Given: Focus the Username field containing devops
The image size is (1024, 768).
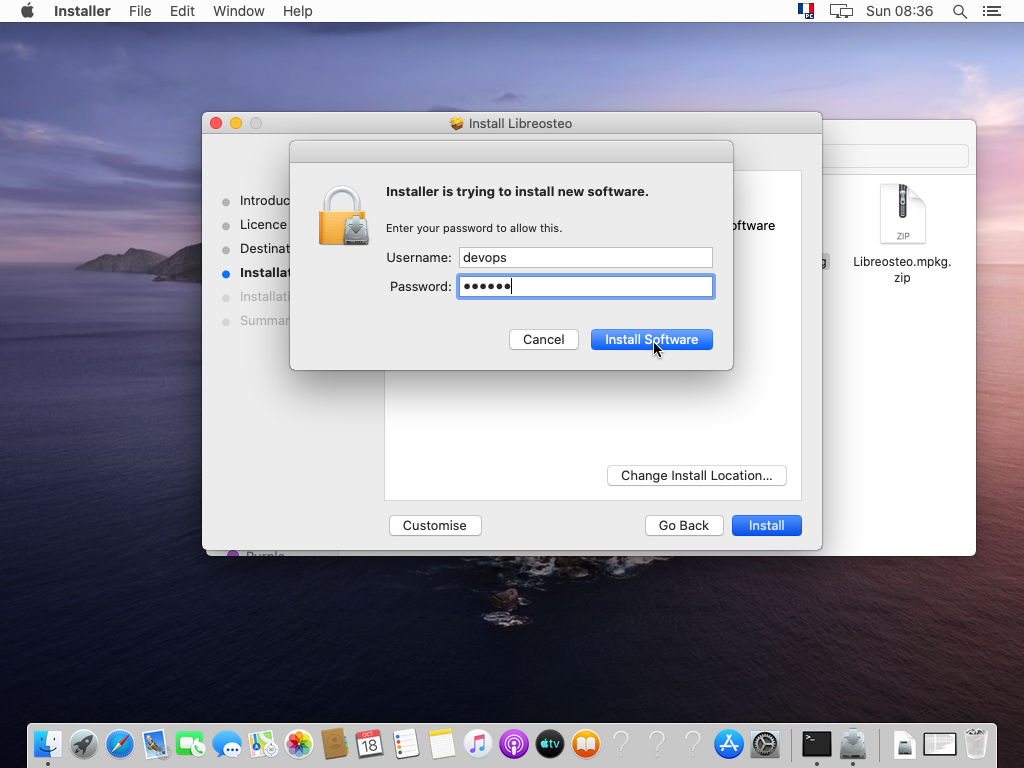Looking at the screenshot, I should pos(586,257).
